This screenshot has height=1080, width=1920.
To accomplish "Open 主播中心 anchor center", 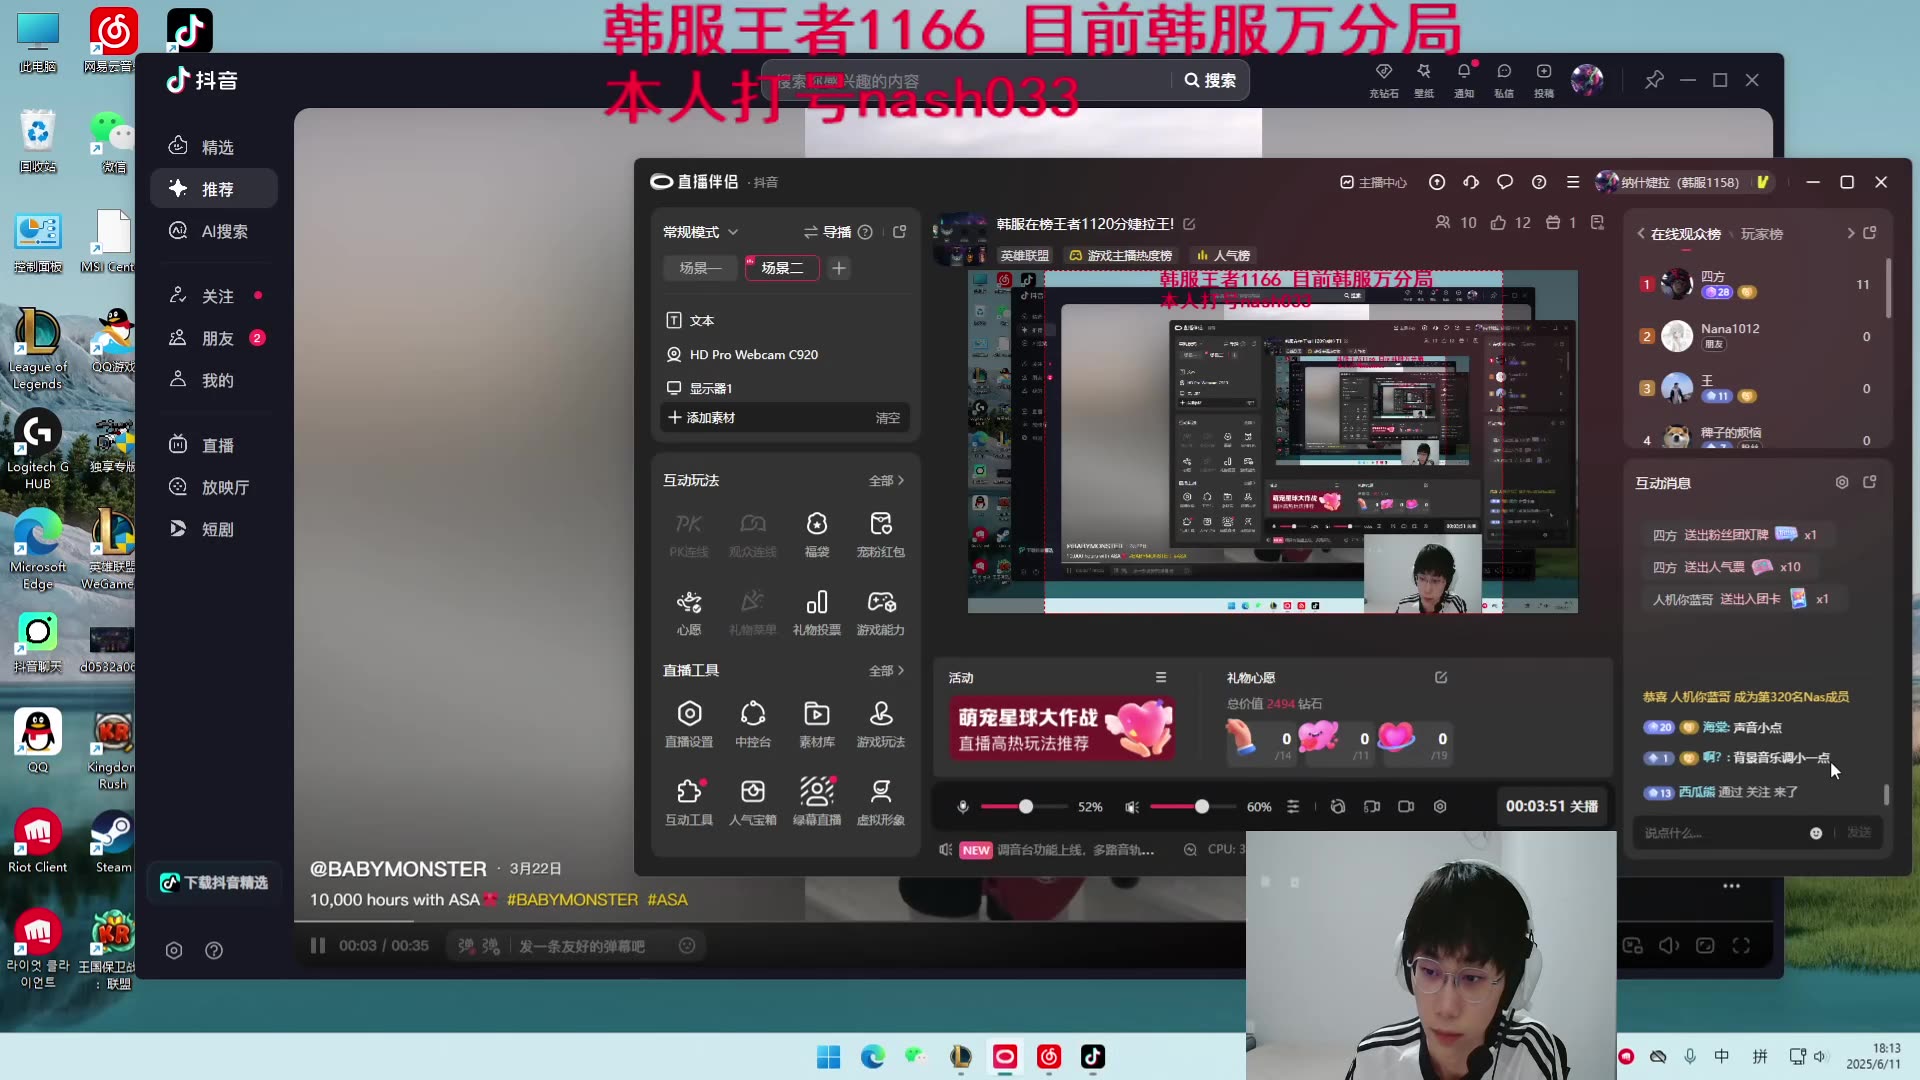I will tap(1373, 182).
